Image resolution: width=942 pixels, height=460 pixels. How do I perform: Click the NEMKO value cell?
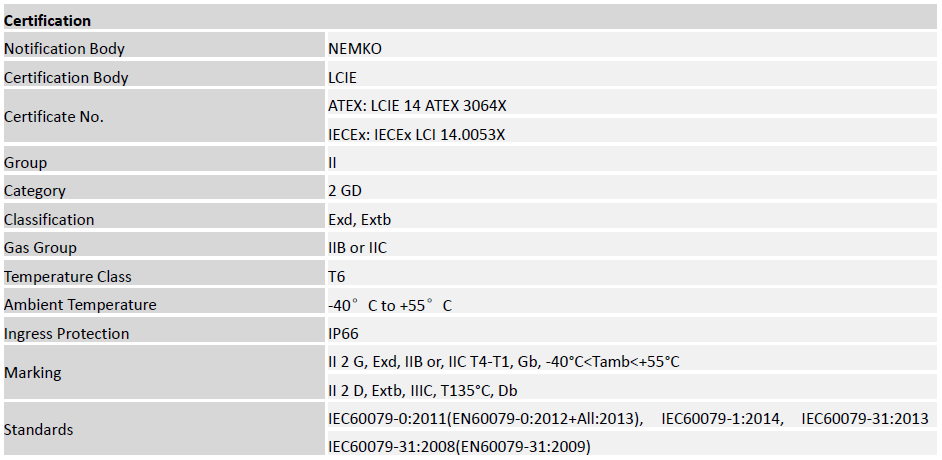pyautogui.click(x=354, y=48)
